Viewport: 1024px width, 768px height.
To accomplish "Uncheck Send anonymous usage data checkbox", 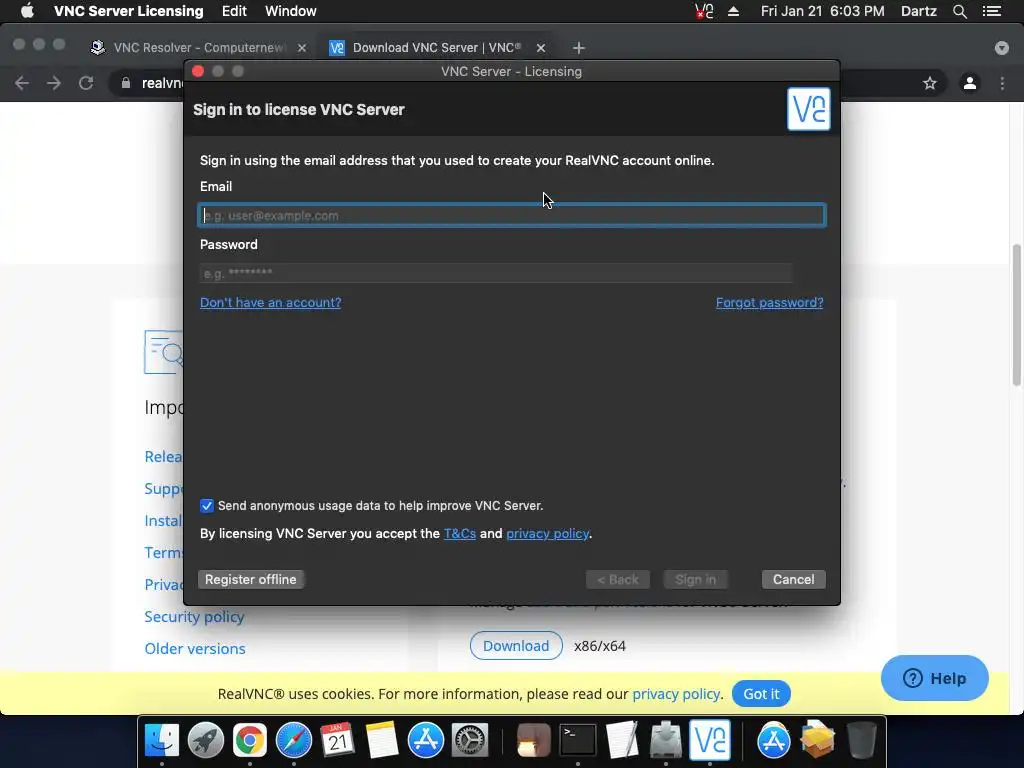I will click(207, 505).
